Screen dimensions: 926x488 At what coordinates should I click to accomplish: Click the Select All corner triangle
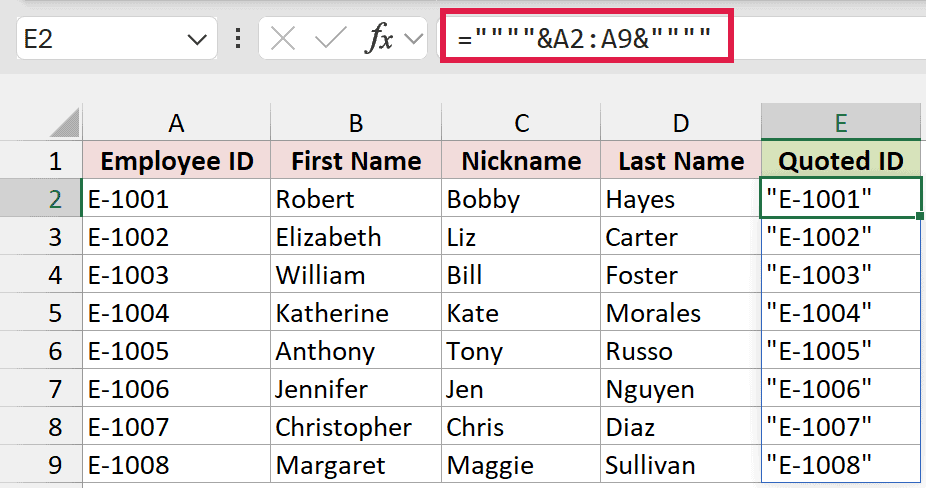64,122
